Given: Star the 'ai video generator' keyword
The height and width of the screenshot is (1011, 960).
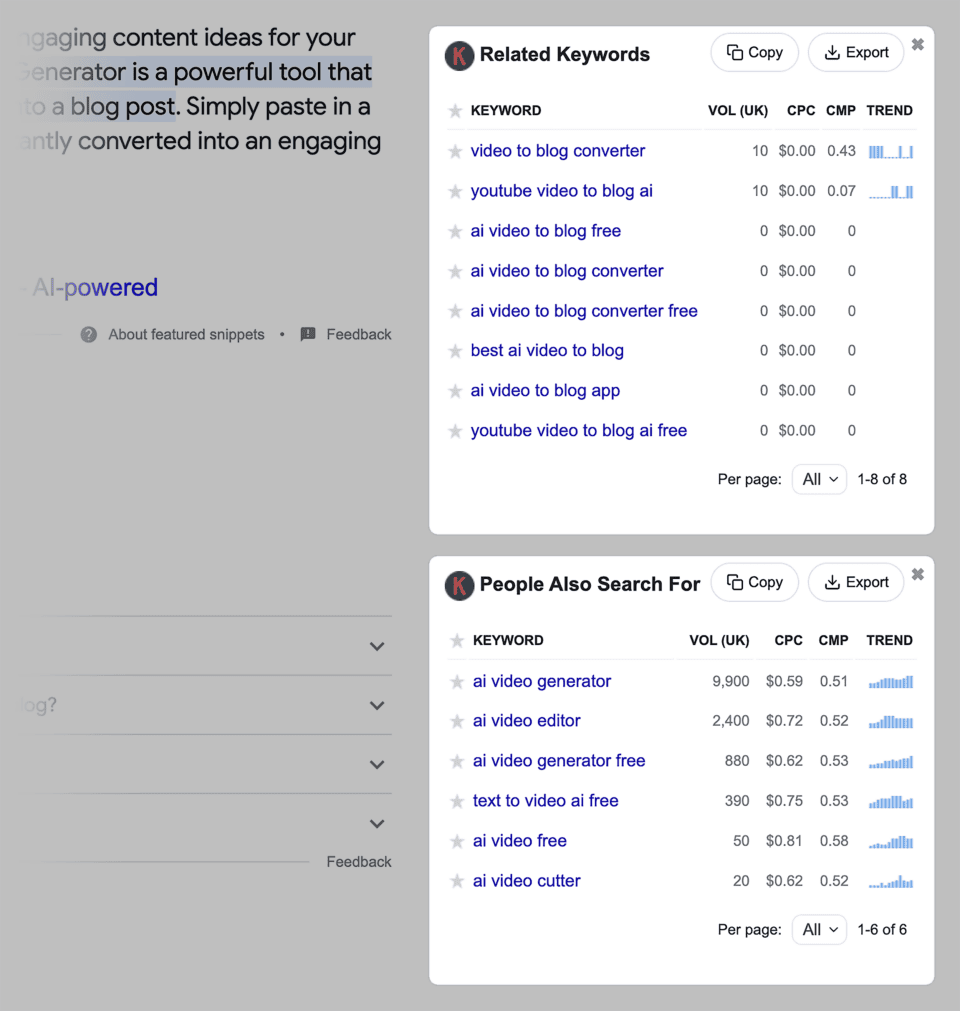Looking at the screenshot, I should [457, 682].
